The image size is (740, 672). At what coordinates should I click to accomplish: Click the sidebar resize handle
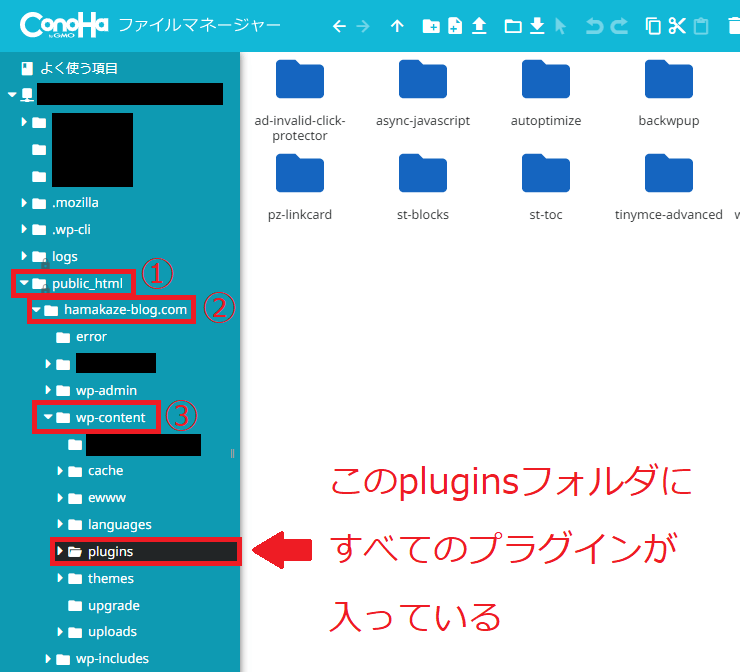click(232, 454)
